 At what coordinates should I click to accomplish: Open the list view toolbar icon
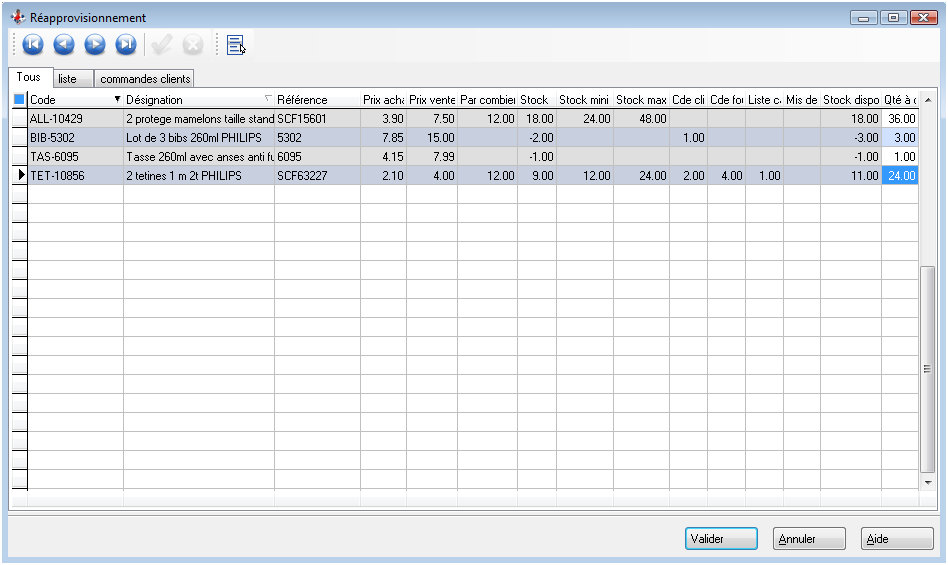235,44
